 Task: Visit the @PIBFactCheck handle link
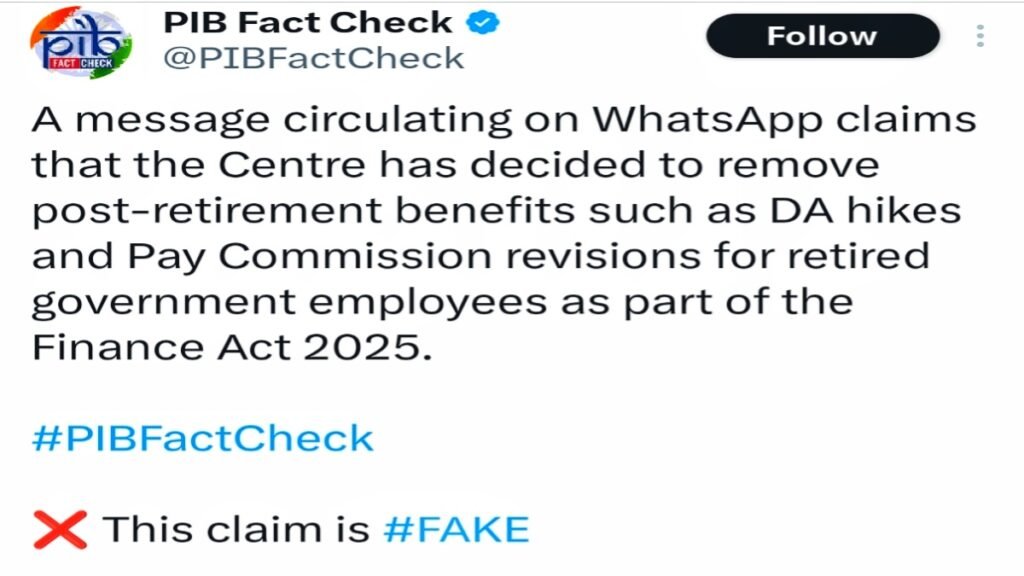(313, 58)
